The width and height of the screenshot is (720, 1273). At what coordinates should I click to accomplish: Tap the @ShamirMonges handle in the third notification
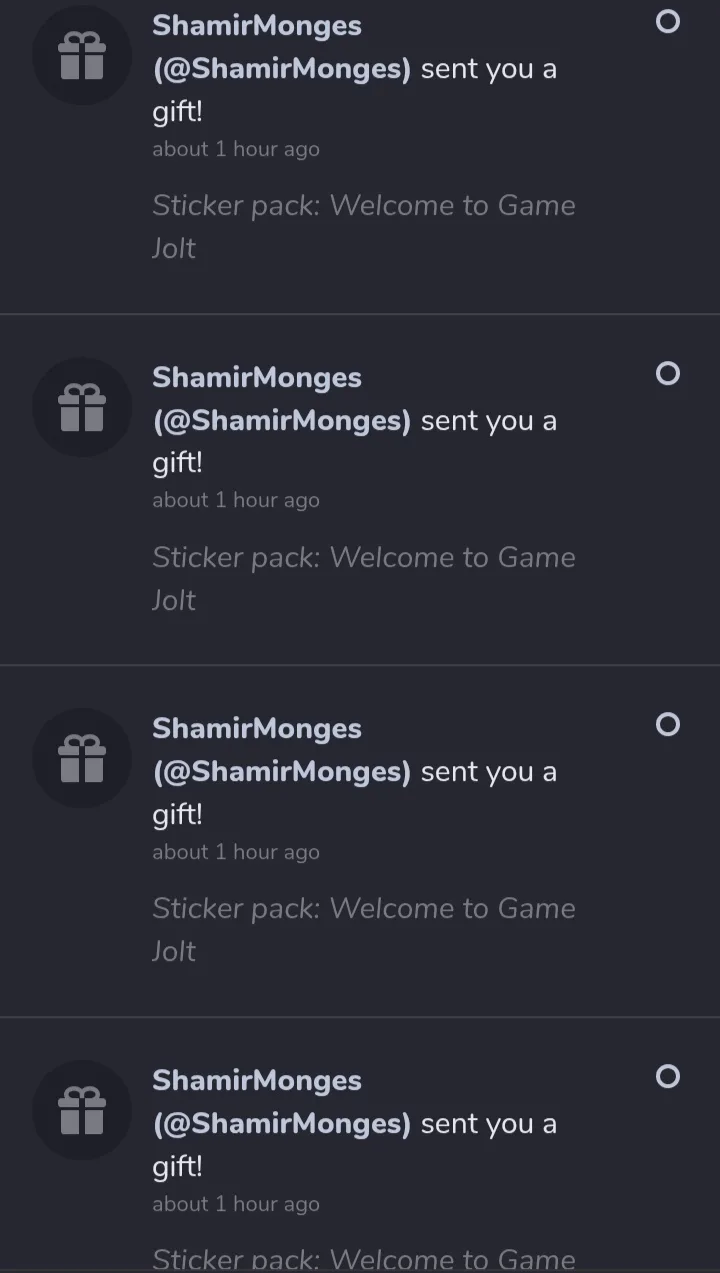[281, 772]
